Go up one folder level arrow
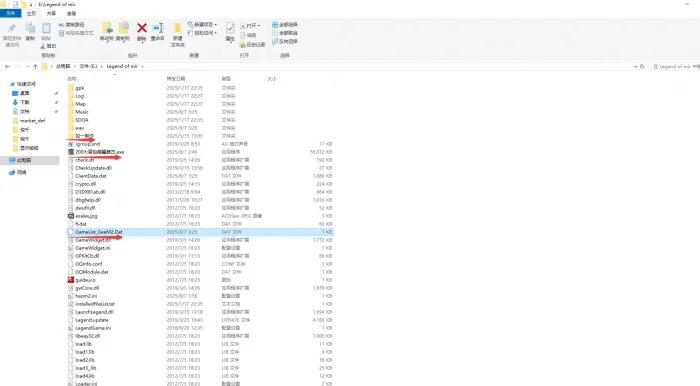 [35, 66]
